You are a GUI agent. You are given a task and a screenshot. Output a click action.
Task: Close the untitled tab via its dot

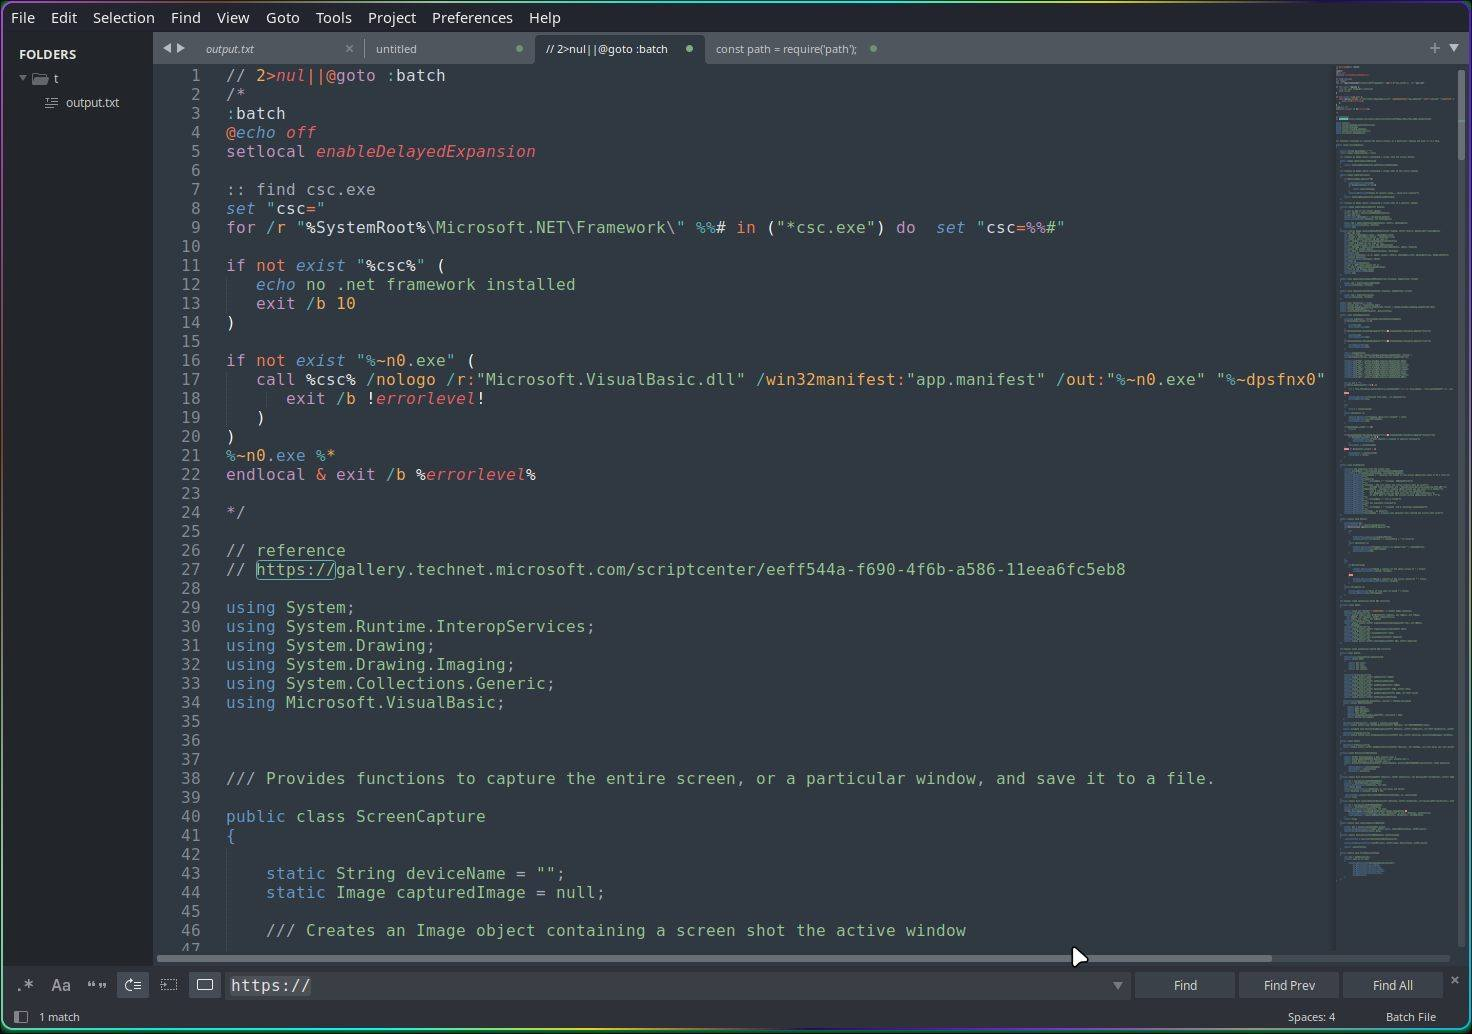click(x=519, y=48)
